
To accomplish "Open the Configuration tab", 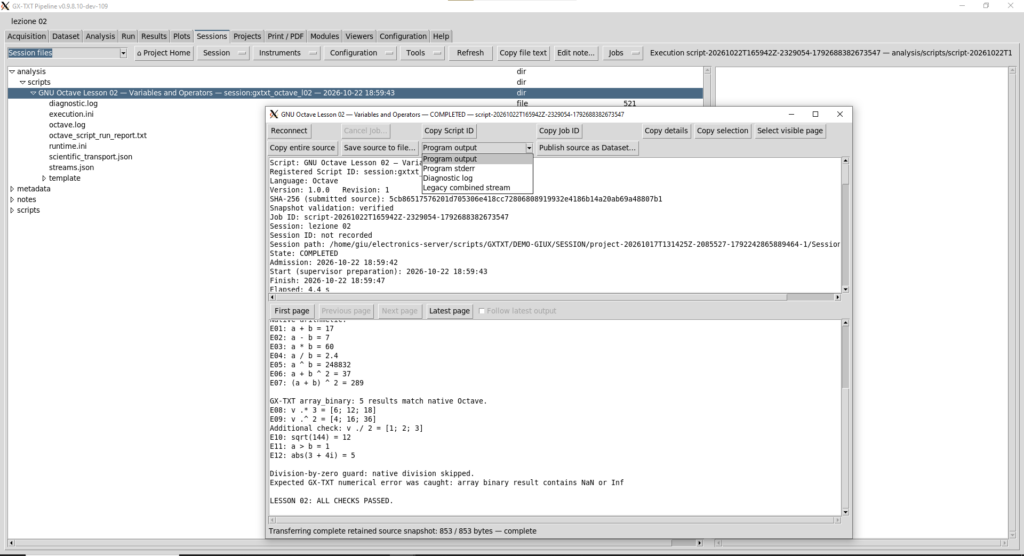I will [x=403, y=37].
